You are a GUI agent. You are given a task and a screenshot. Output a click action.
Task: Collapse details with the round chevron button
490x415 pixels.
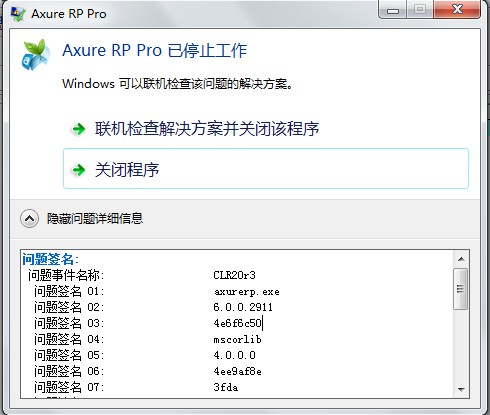click(x=29, y=219)
